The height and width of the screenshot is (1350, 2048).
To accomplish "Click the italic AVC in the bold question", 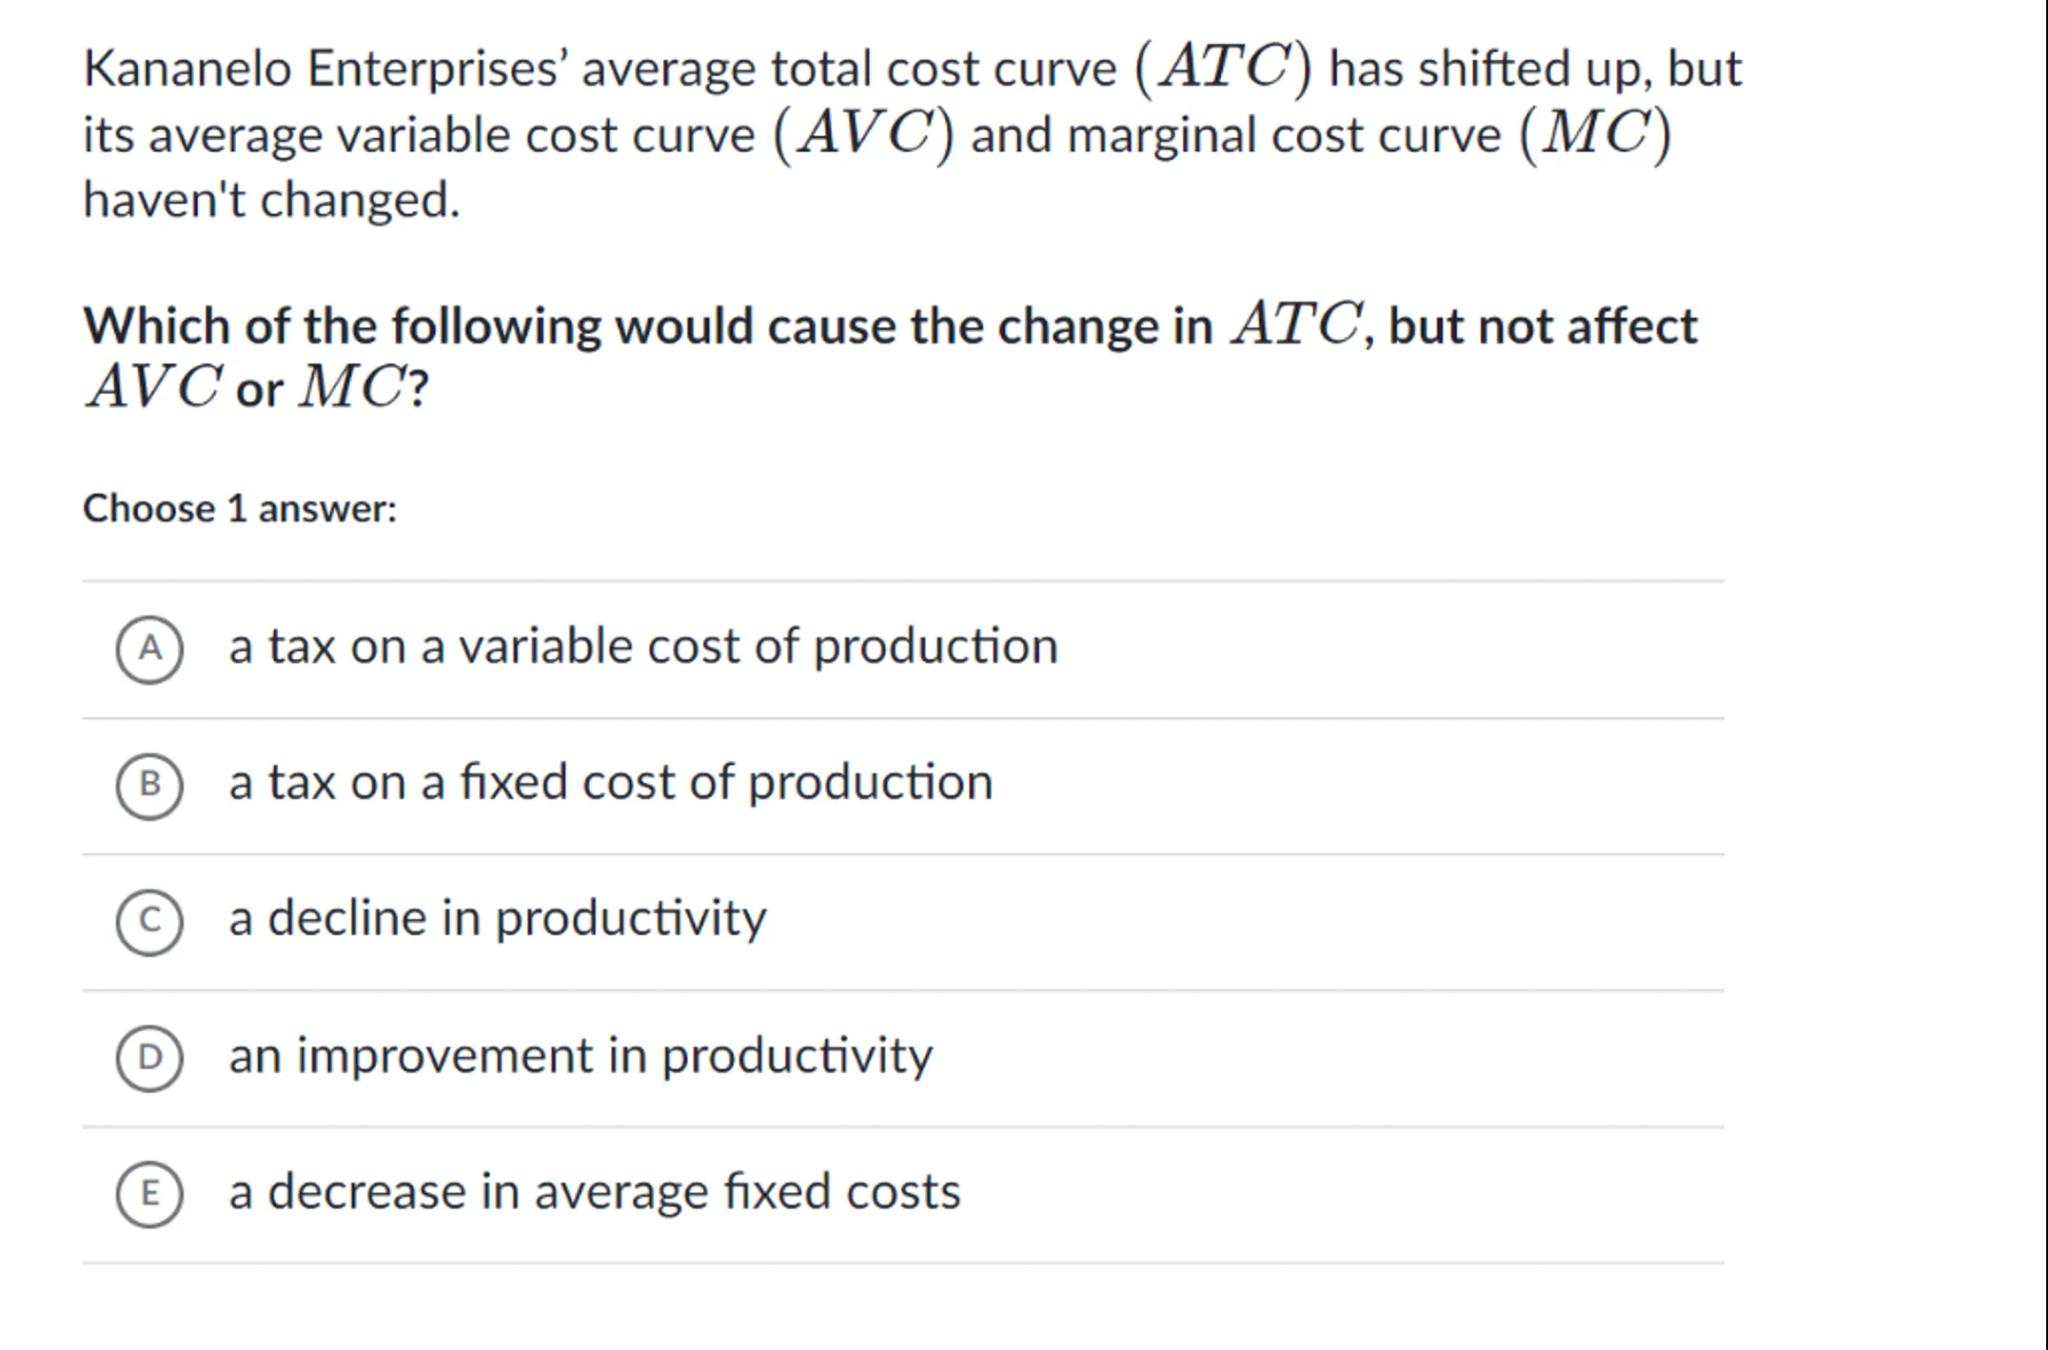I will click(153, 388).
